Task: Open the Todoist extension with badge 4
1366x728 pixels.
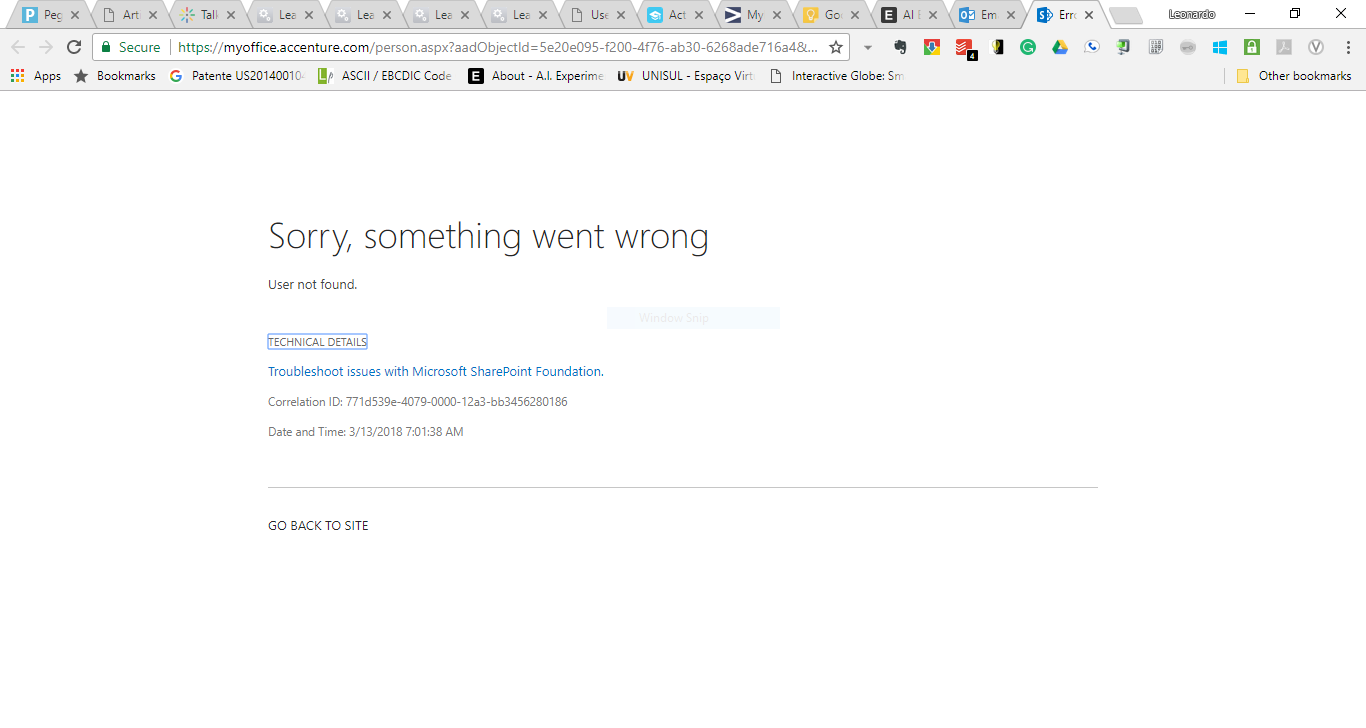Action: click(x=964, y=47)
